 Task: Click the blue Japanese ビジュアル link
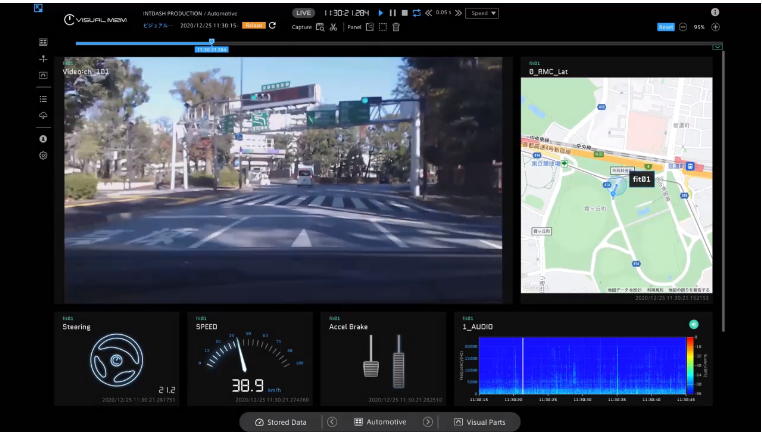pos(156,25)
